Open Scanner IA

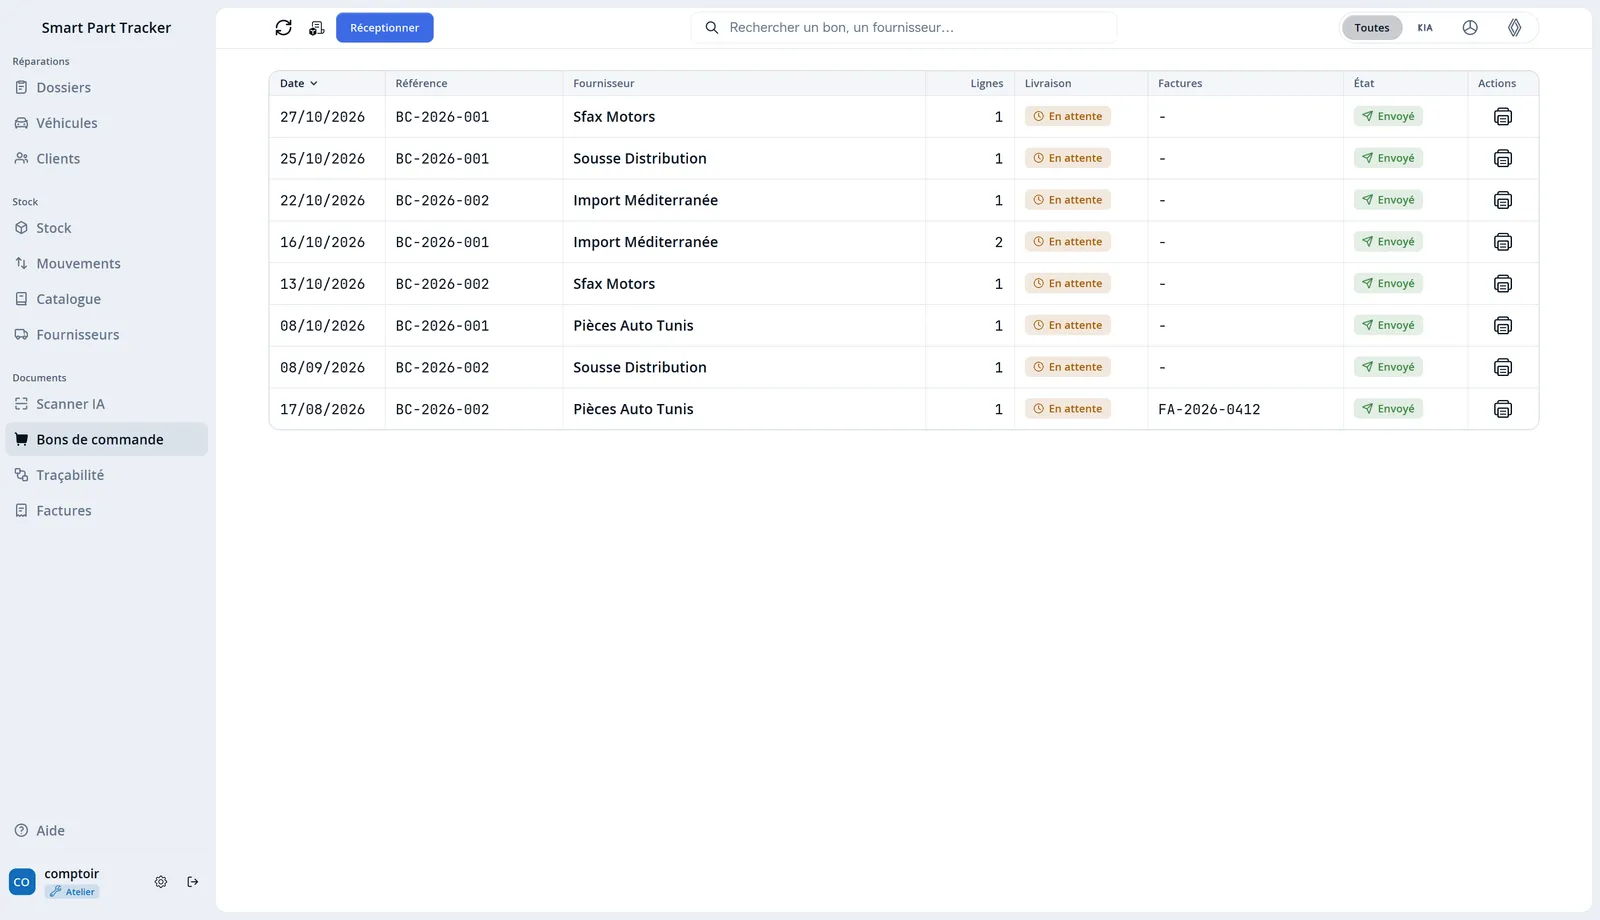coord(107,404)
